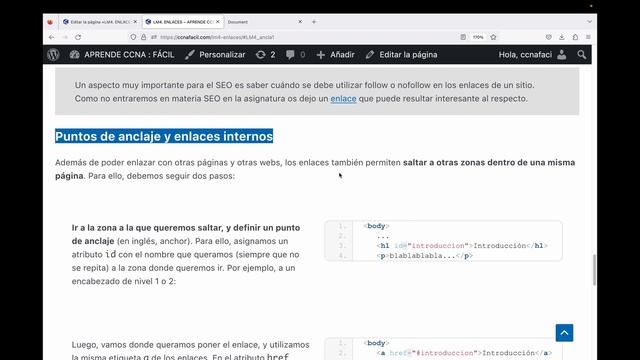The image size is (640, 360).
Task: Open the downloads panel
Action: [x=562, y=37]
